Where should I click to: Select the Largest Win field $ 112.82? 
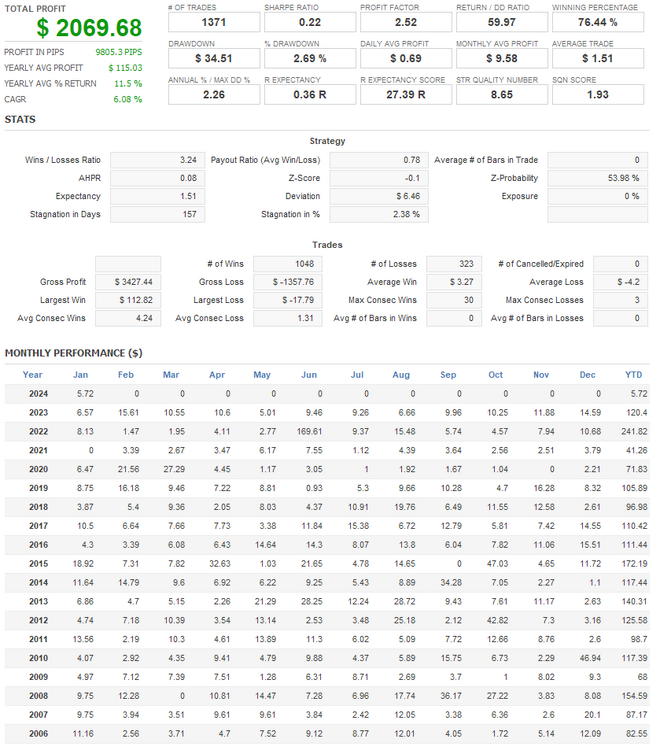(x=128, y=300)
